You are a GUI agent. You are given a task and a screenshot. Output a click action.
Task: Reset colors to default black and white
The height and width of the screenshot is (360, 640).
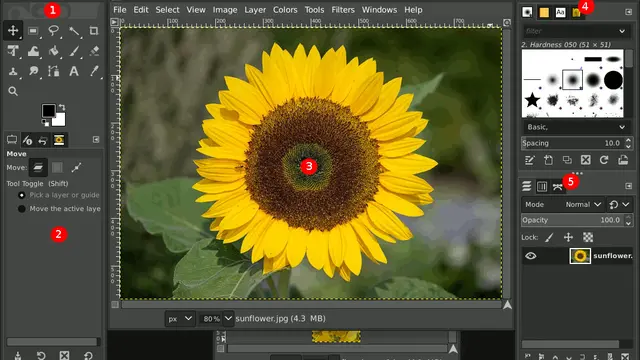point(45,122)
